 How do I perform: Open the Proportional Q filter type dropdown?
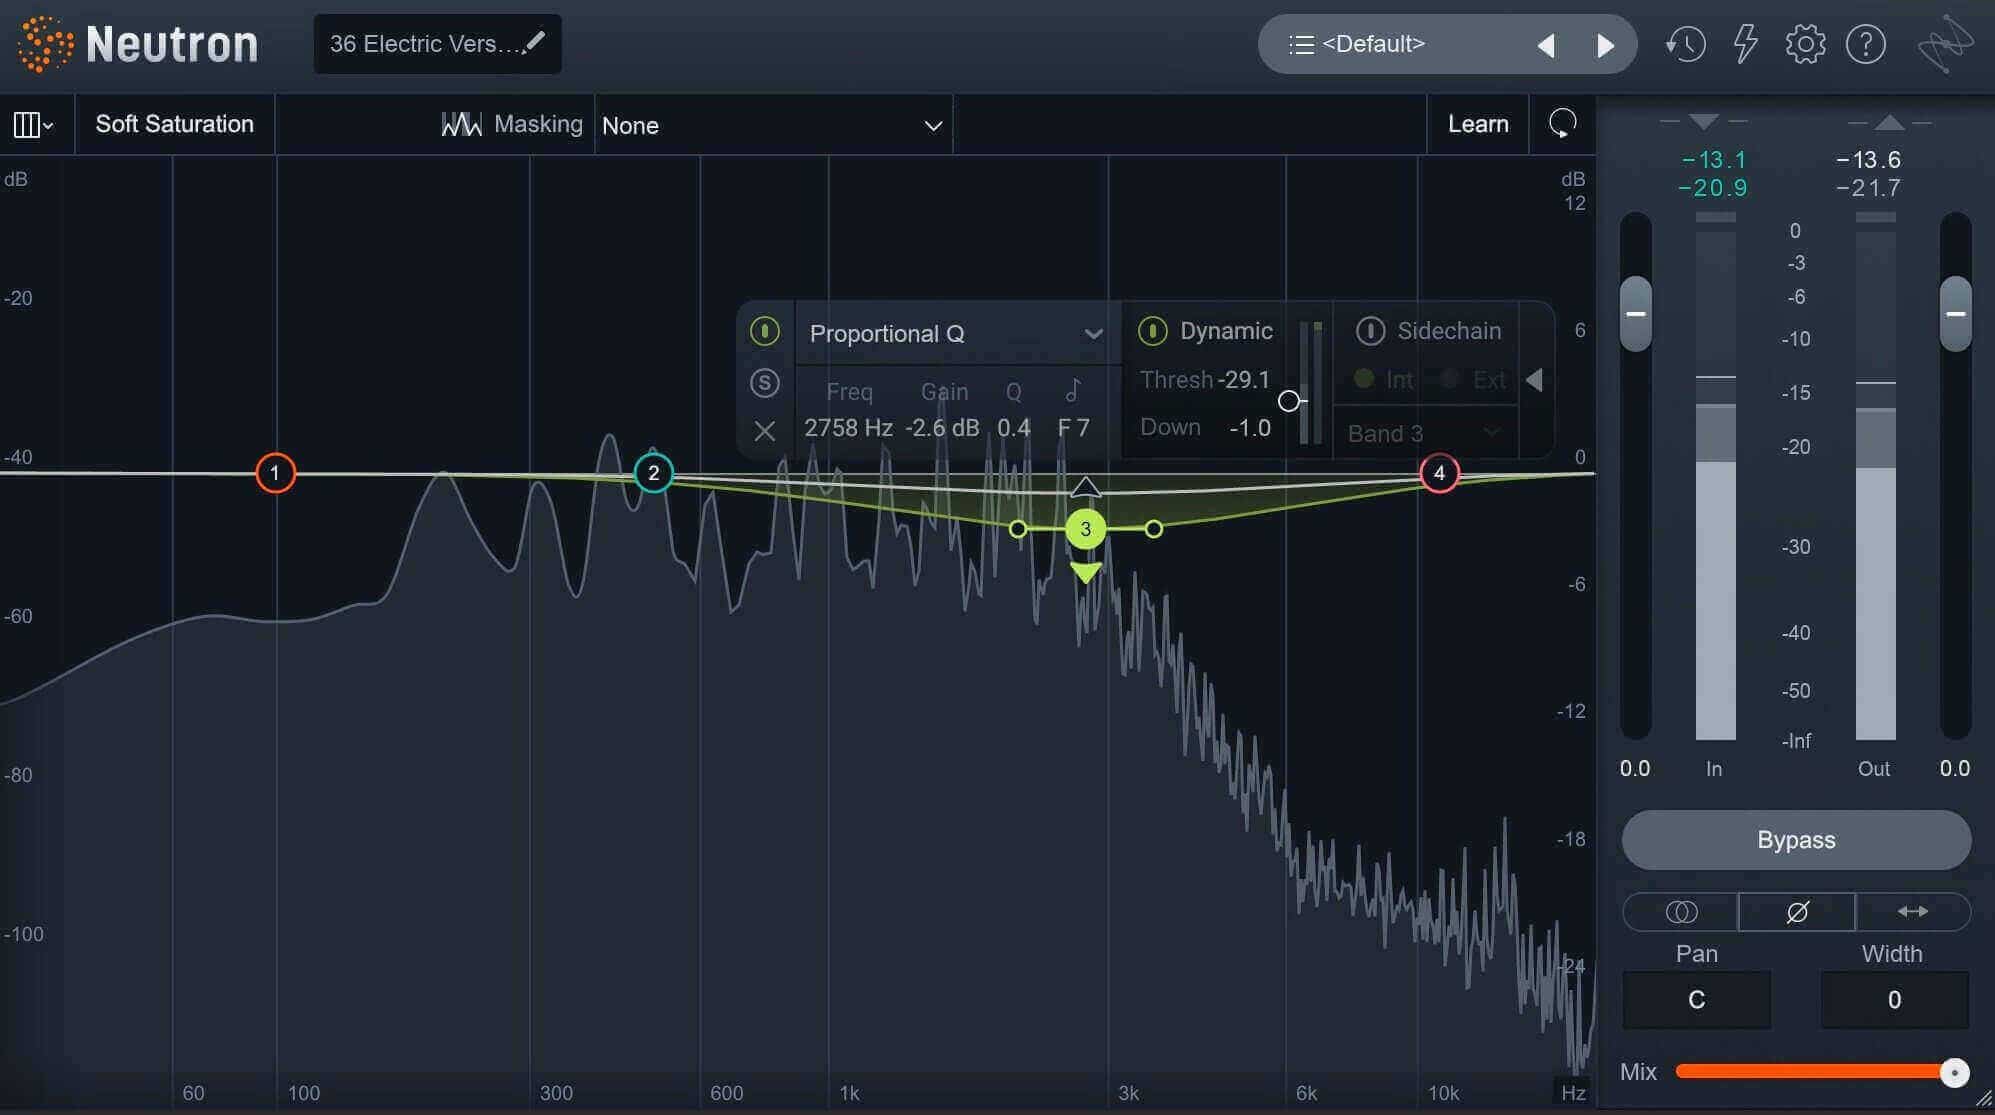point(957,334)
